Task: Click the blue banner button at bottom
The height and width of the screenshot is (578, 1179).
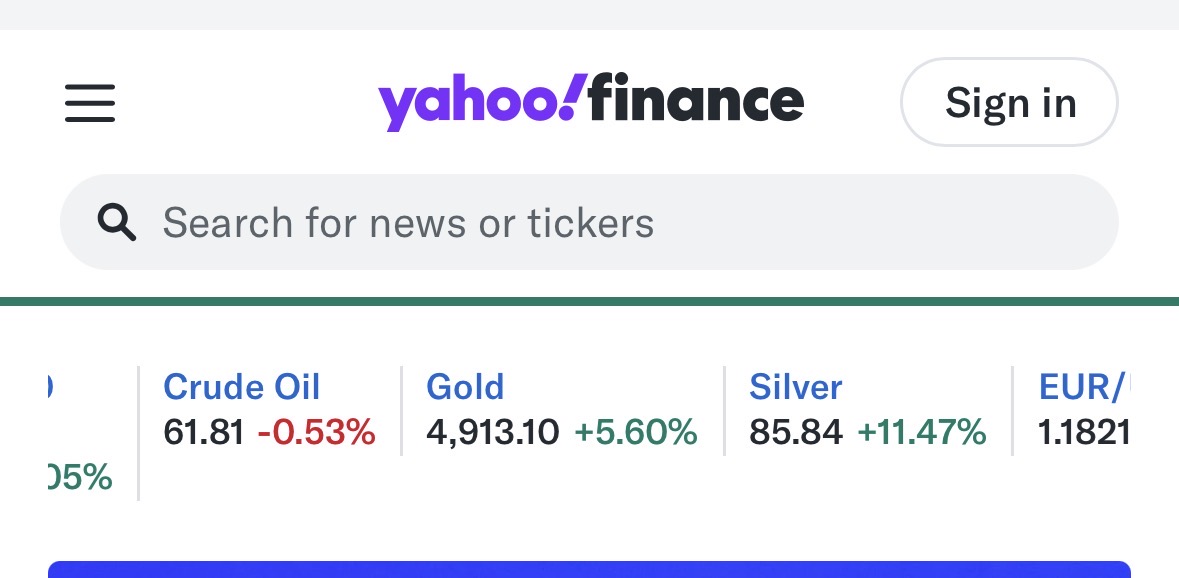Action: [589, 569]
